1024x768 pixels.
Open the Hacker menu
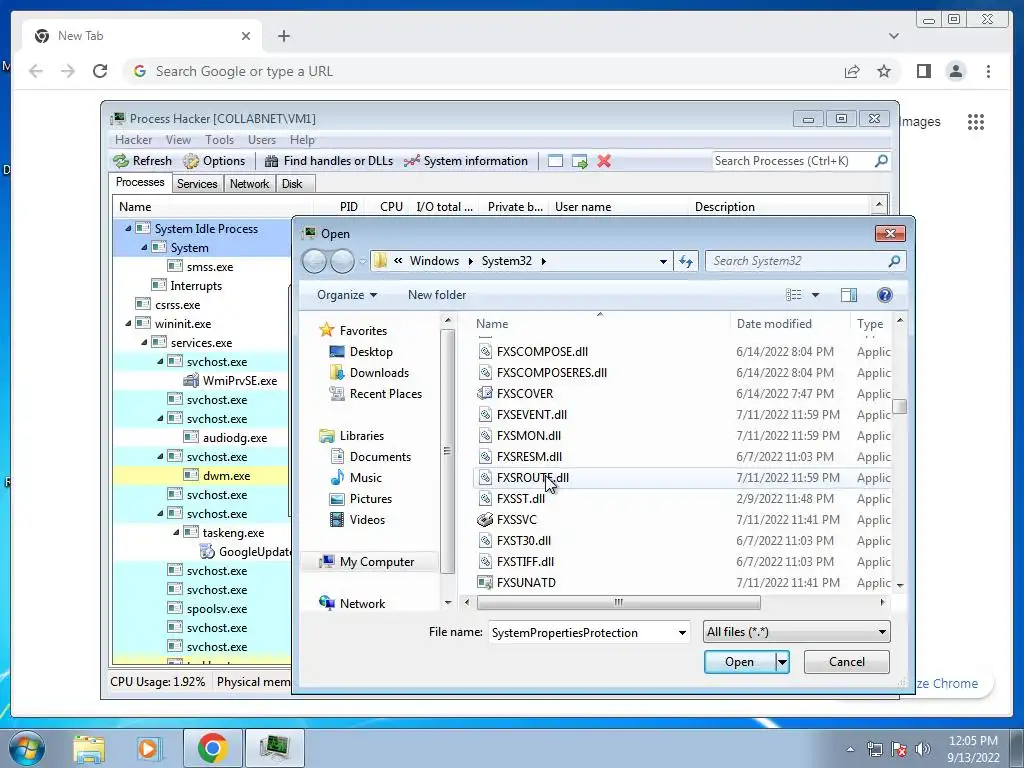pyautogui.click(x=133, y=140)
